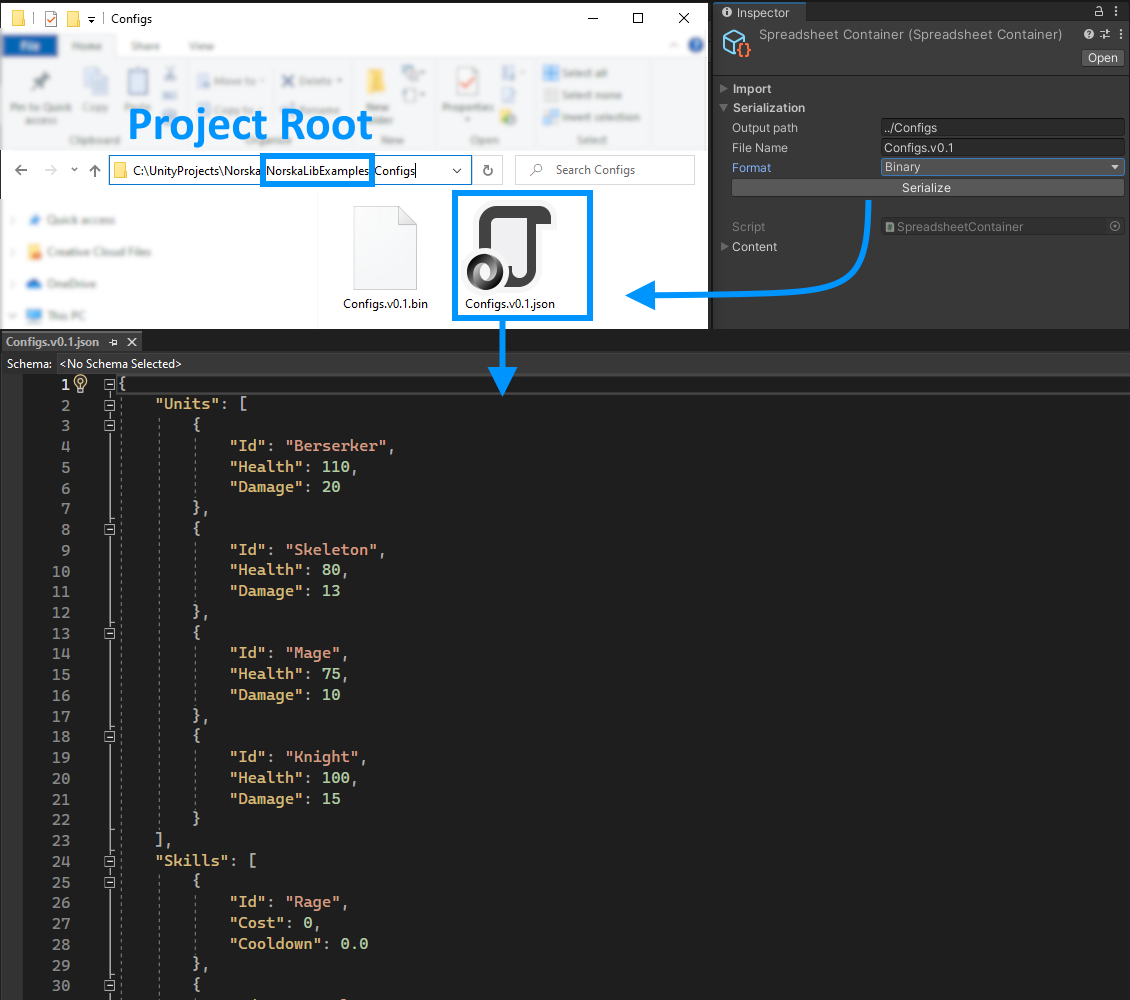Collapse the Units array at line 2

click(x=110, y=406)
